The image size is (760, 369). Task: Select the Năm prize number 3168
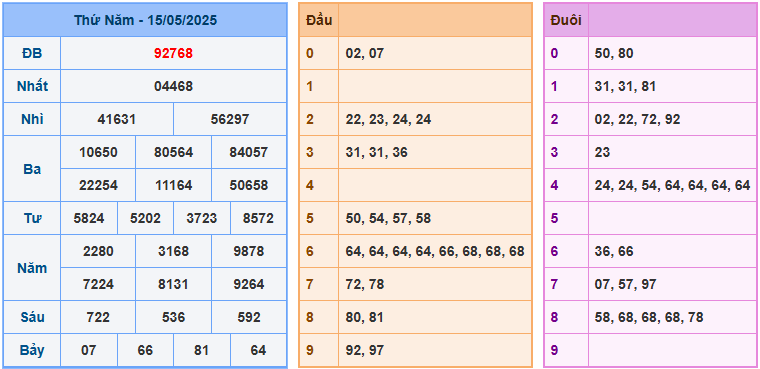pyautogui.click(x=174, y=251)
